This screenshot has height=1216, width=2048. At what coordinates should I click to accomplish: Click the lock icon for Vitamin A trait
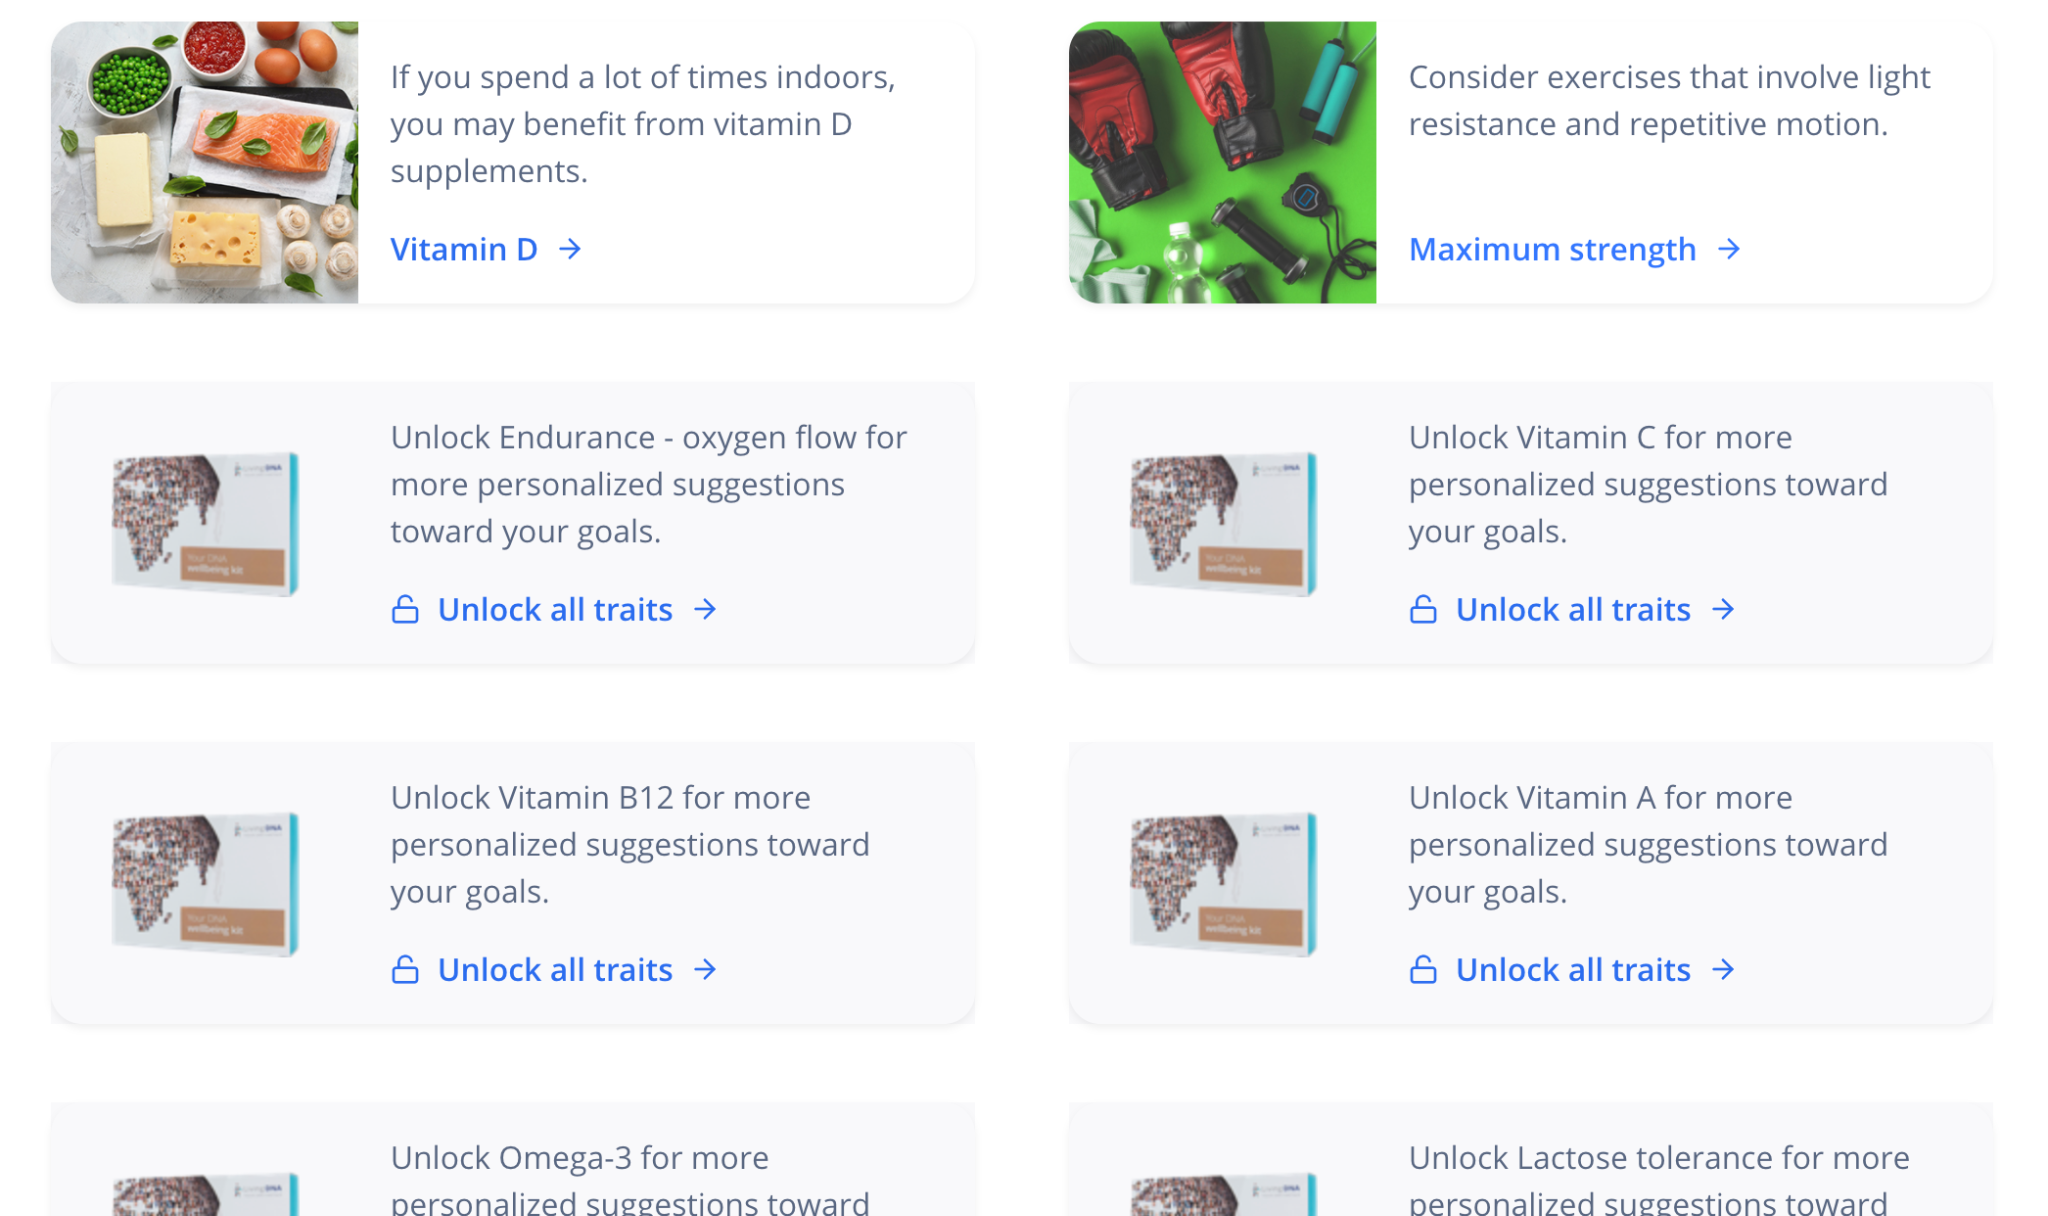click(1424, 968)
